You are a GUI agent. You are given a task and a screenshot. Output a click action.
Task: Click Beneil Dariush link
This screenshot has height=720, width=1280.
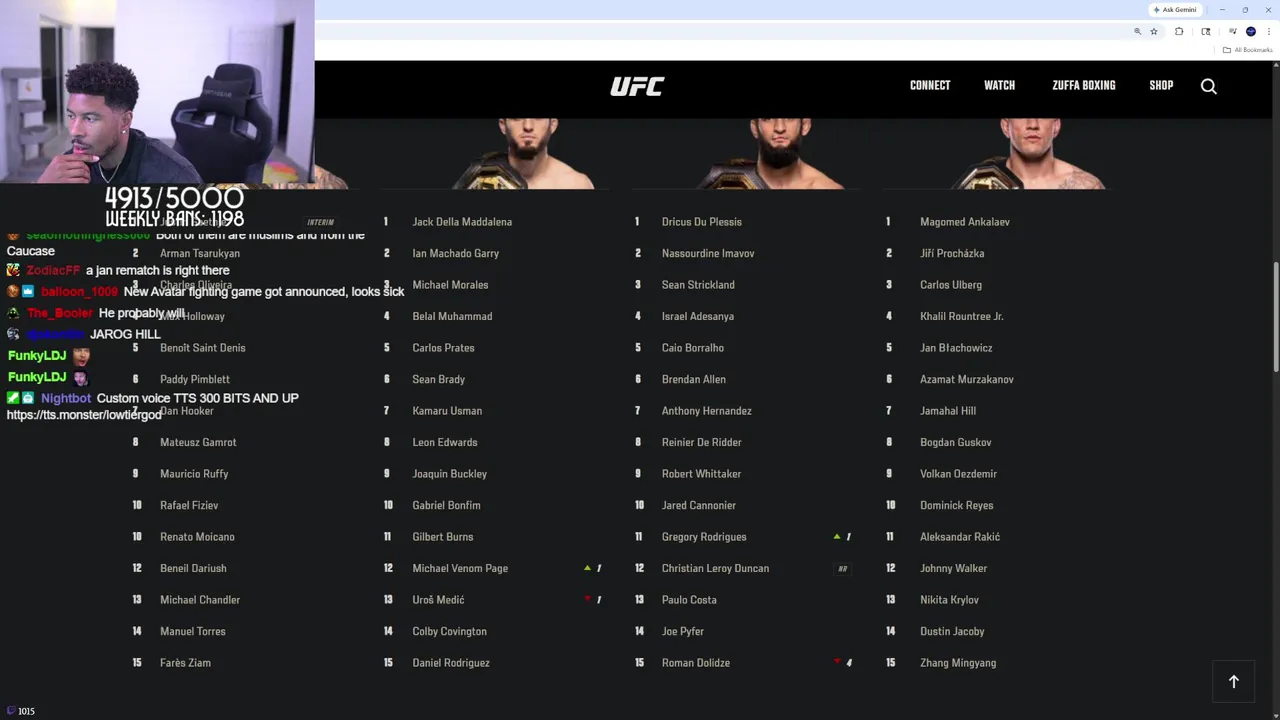(193, 568)
